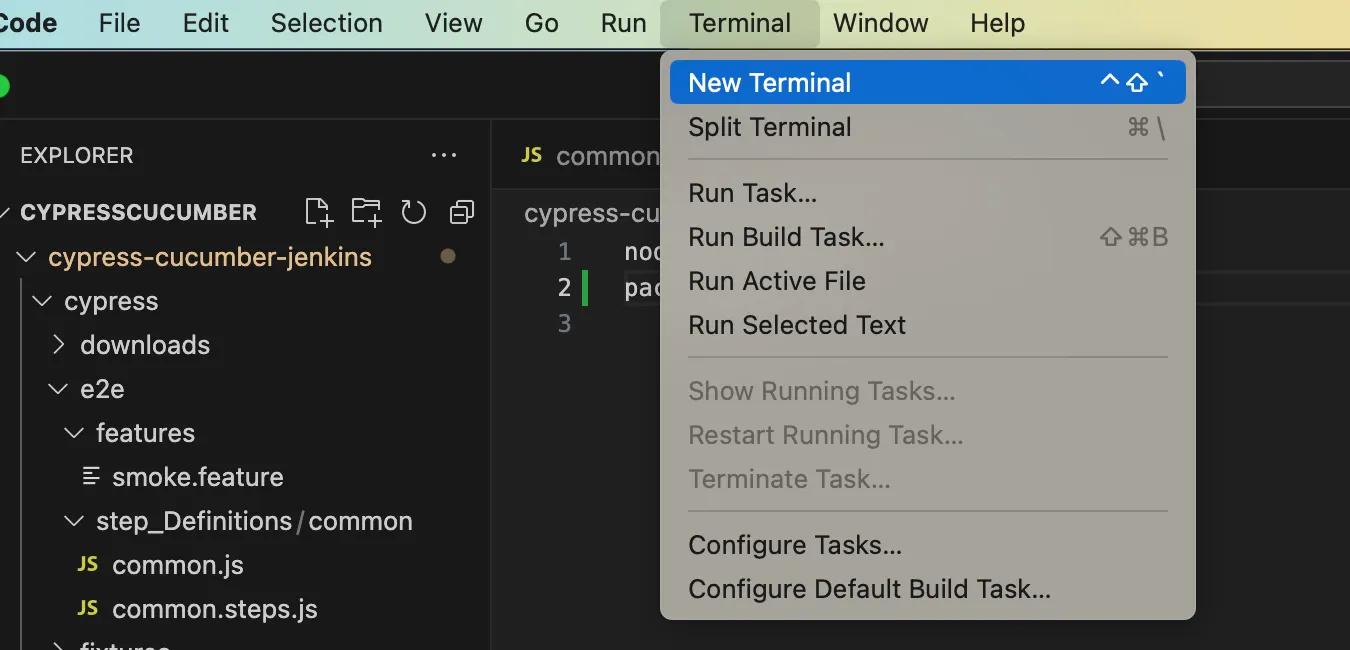Select Configure Default Build Task
The height and width of the screenshot is (650, 1350).
click(869, 589)
